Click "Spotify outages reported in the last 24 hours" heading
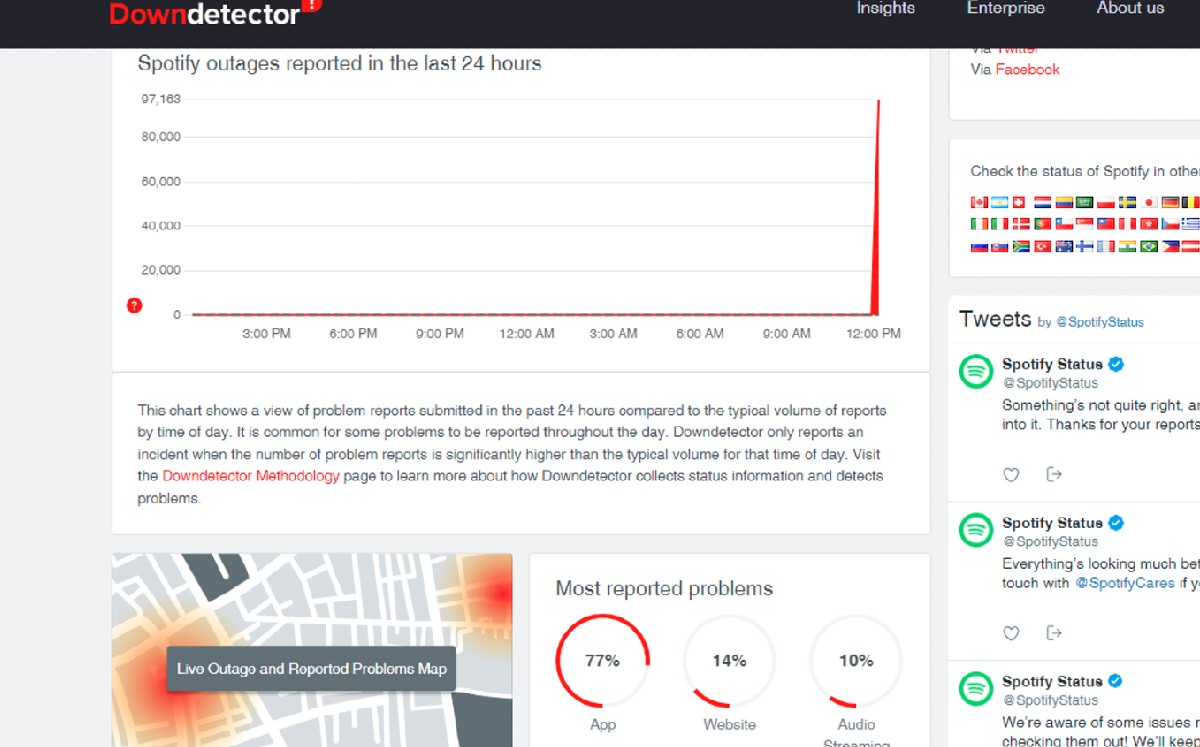The width and height of the screenshot is (1200, 747). (339, 63)
